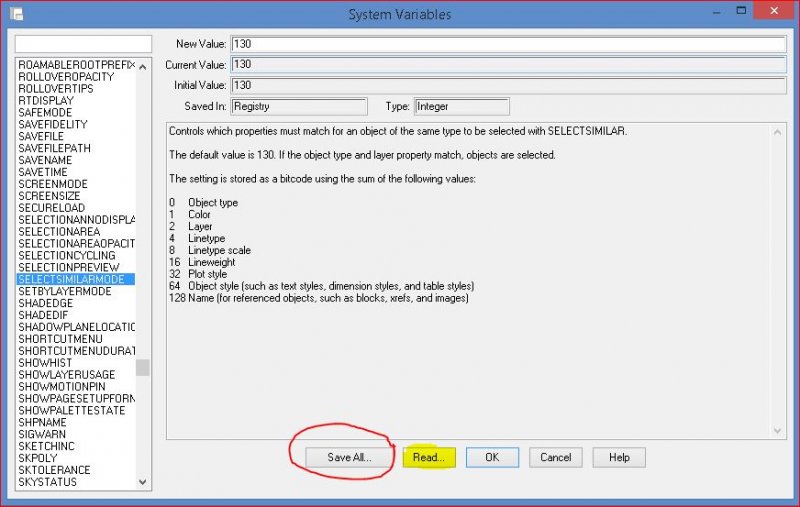Click the Cancel button
Image resolution: width=800 pixels, height=507 pixels.
pos(556,458)
